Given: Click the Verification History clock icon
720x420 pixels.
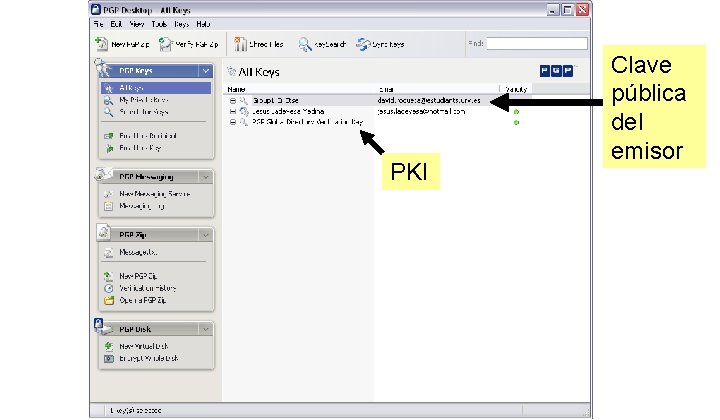Looking at the screenshot, I should (108, 288).
